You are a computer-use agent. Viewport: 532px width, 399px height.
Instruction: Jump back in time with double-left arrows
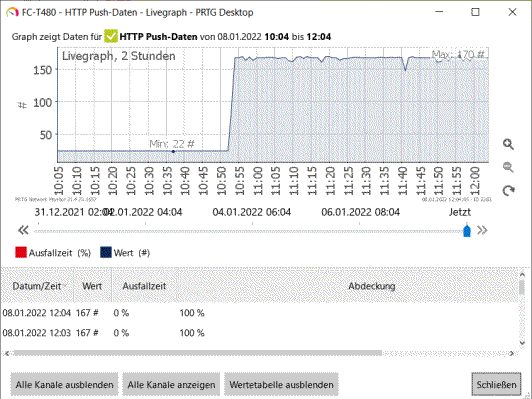pyautogui.click(x=23, y=230)
